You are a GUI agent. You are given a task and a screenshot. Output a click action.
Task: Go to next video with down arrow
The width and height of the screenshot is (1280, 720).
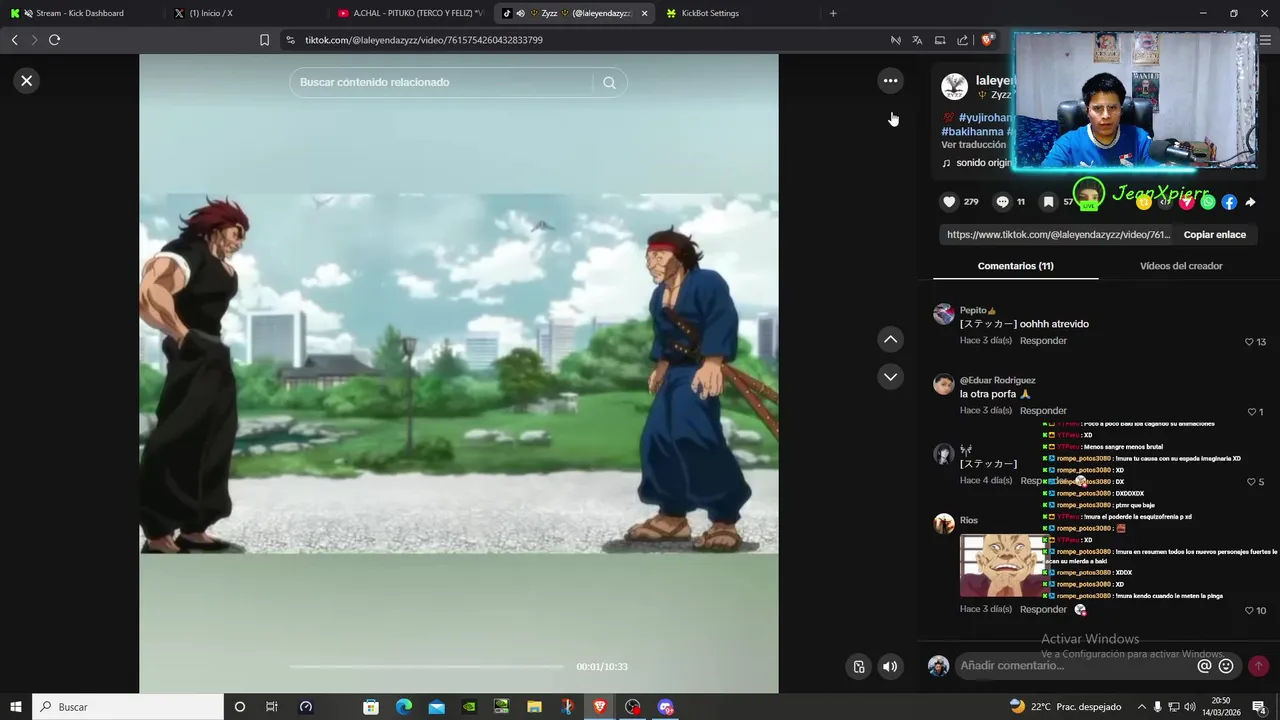pos(890,377)
